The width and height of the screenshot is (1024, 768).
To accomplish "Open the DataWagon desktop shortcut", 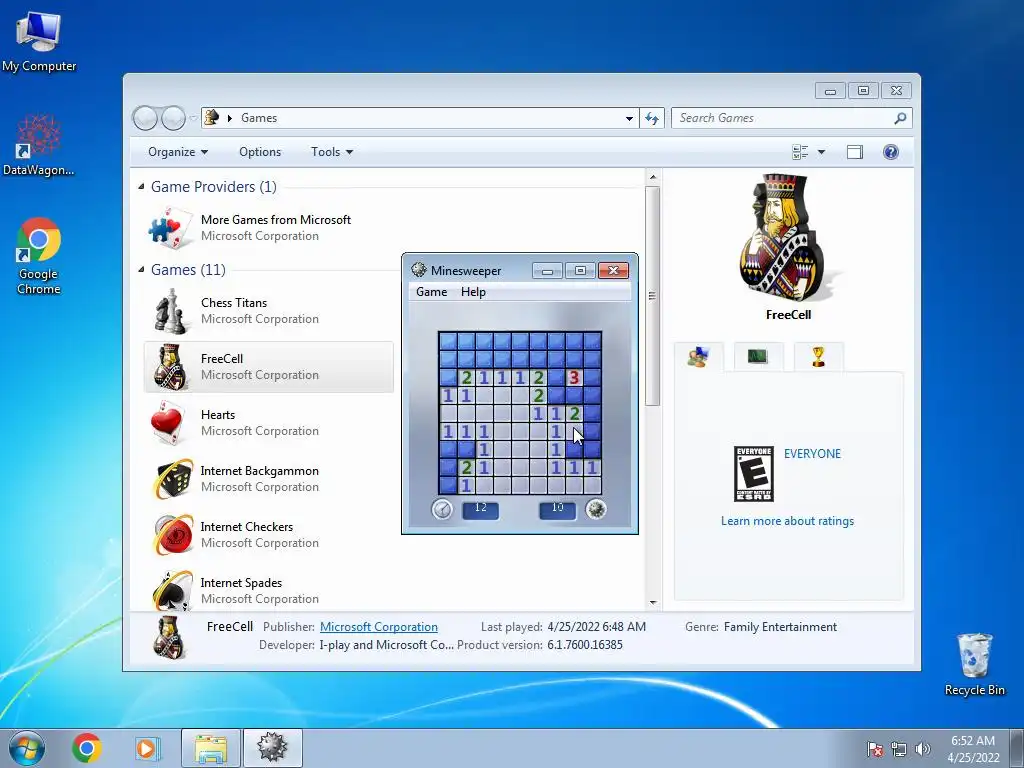I will coord(39,145).
